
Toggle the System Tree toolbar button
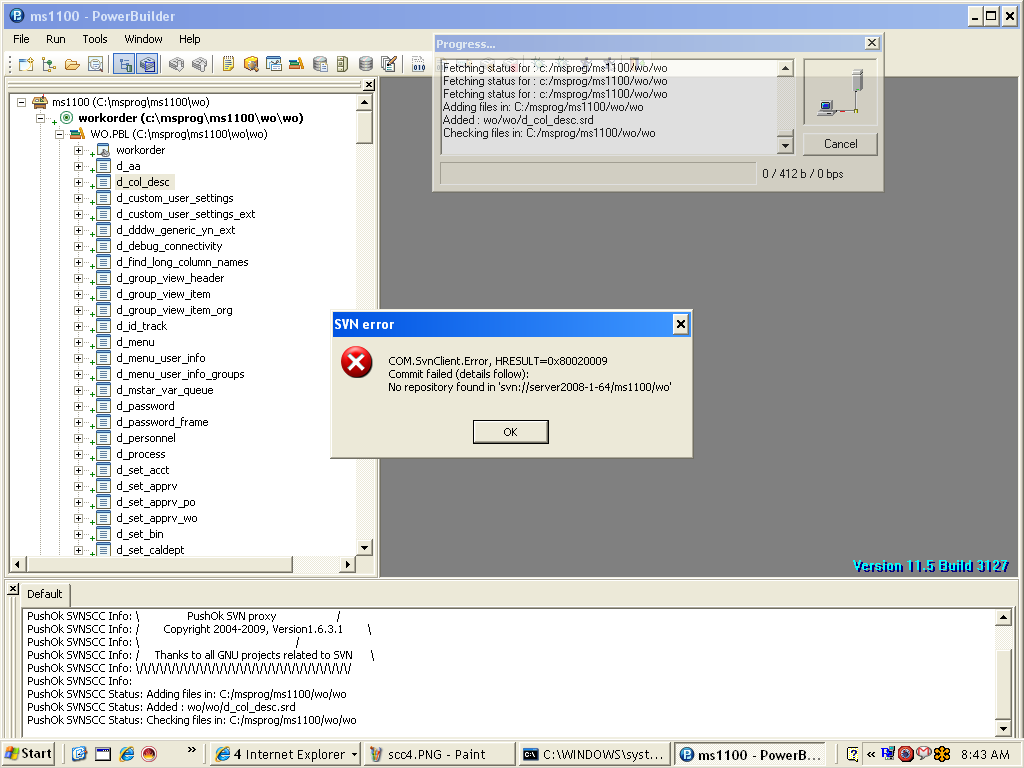pyautogui.click(x=124, y=65)
